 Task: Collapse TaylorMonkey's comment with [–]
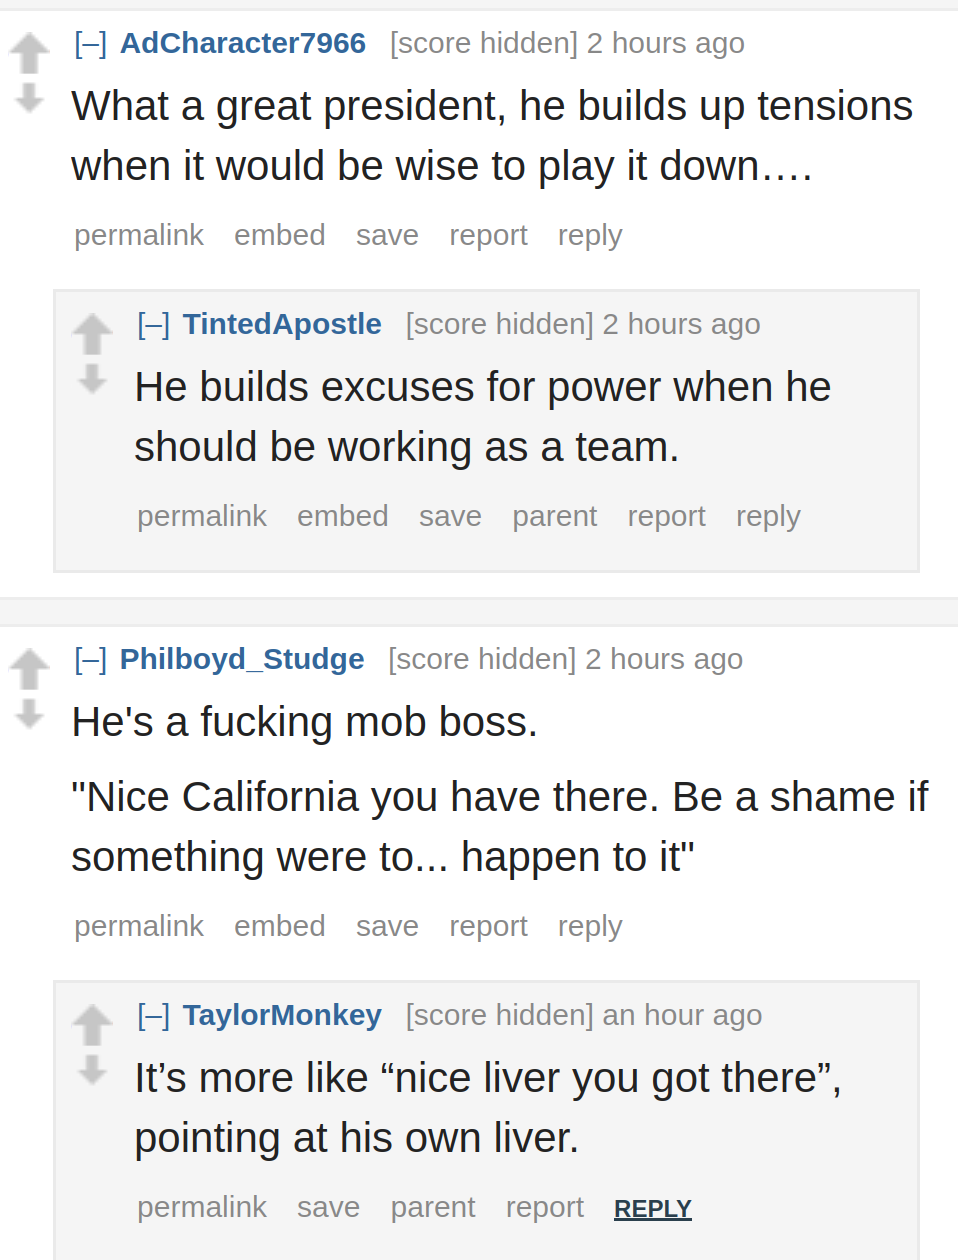[x=153, y=1016]
